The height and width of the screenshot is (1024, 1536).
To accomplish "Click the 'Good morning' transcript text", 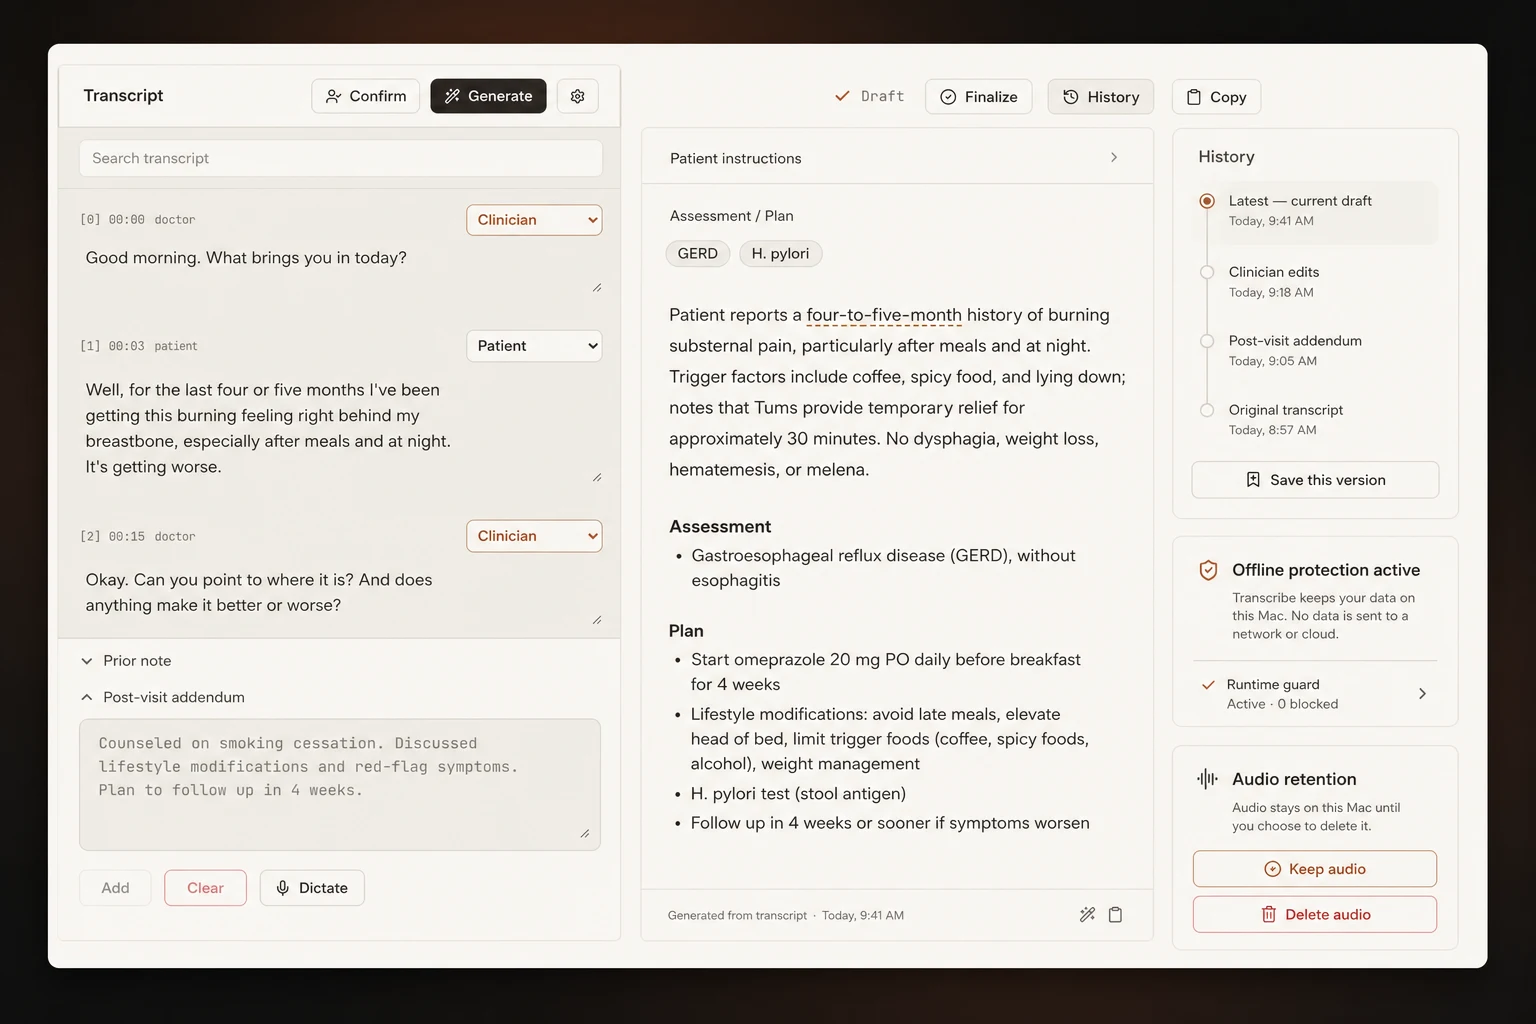I will (246, 258).
